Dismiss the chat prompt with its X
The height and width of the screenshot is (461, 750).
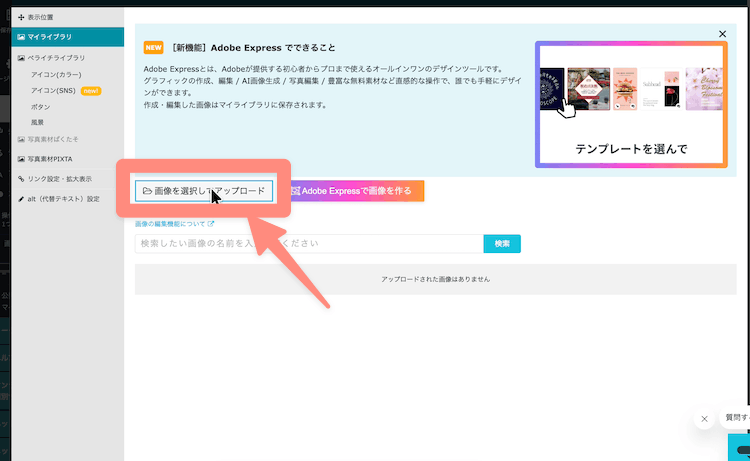704,419
